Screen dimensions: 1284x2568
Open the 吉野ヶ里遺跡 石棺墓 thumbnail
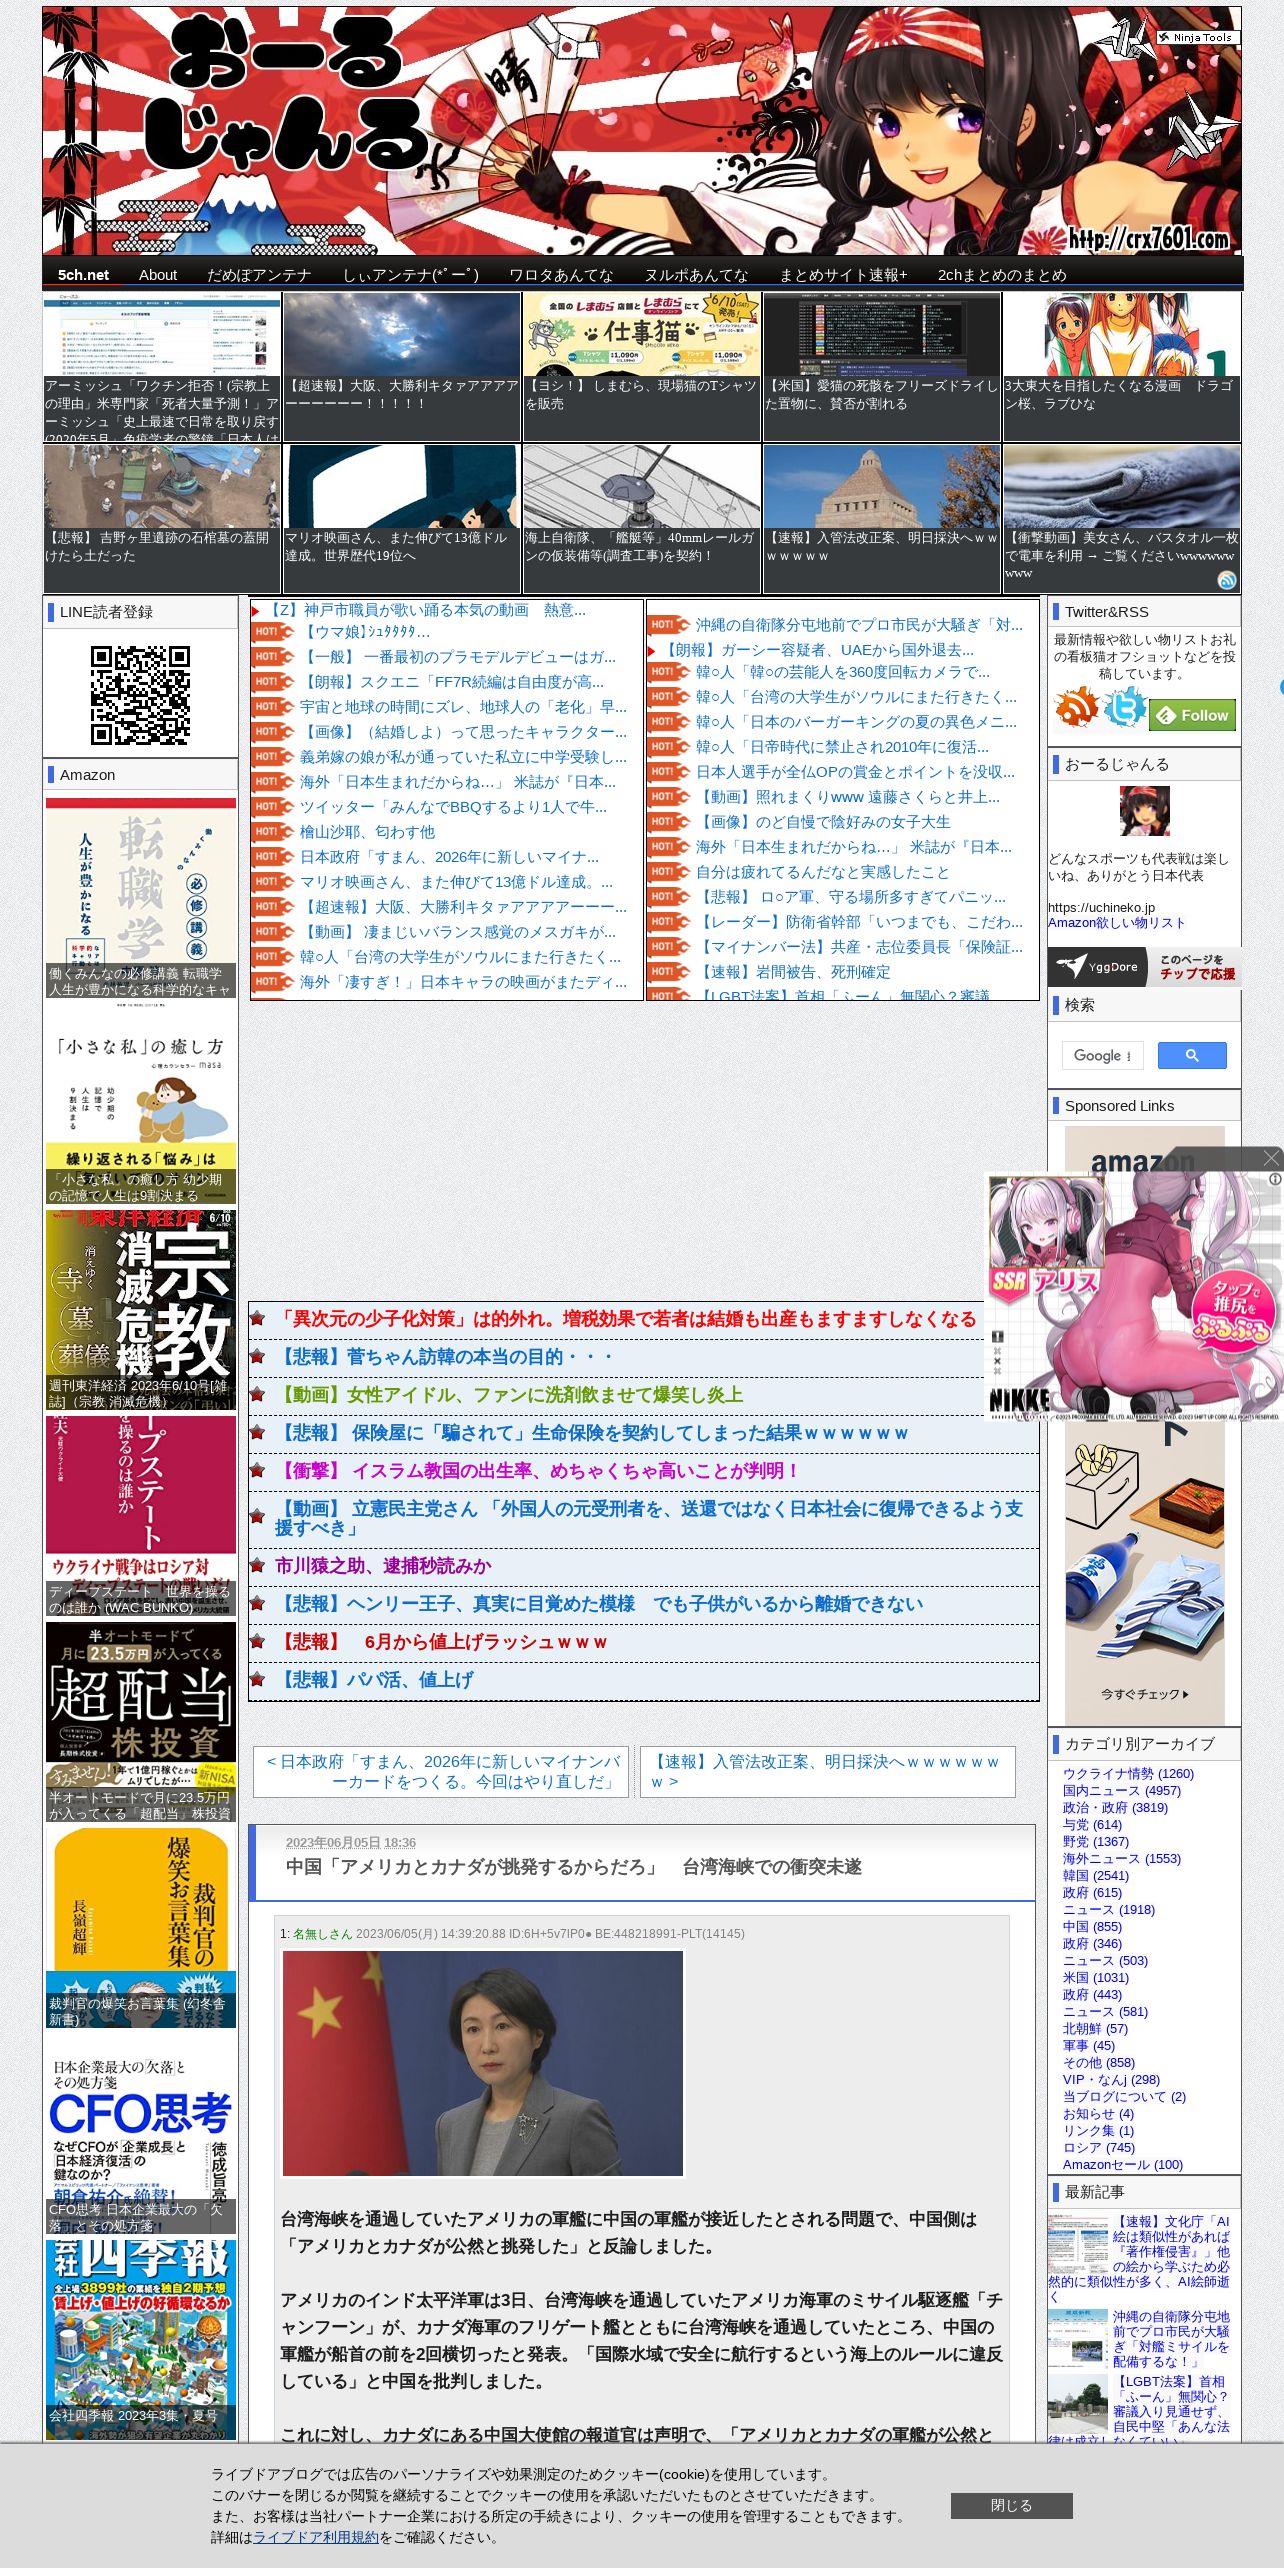click(x=162, y=519)
